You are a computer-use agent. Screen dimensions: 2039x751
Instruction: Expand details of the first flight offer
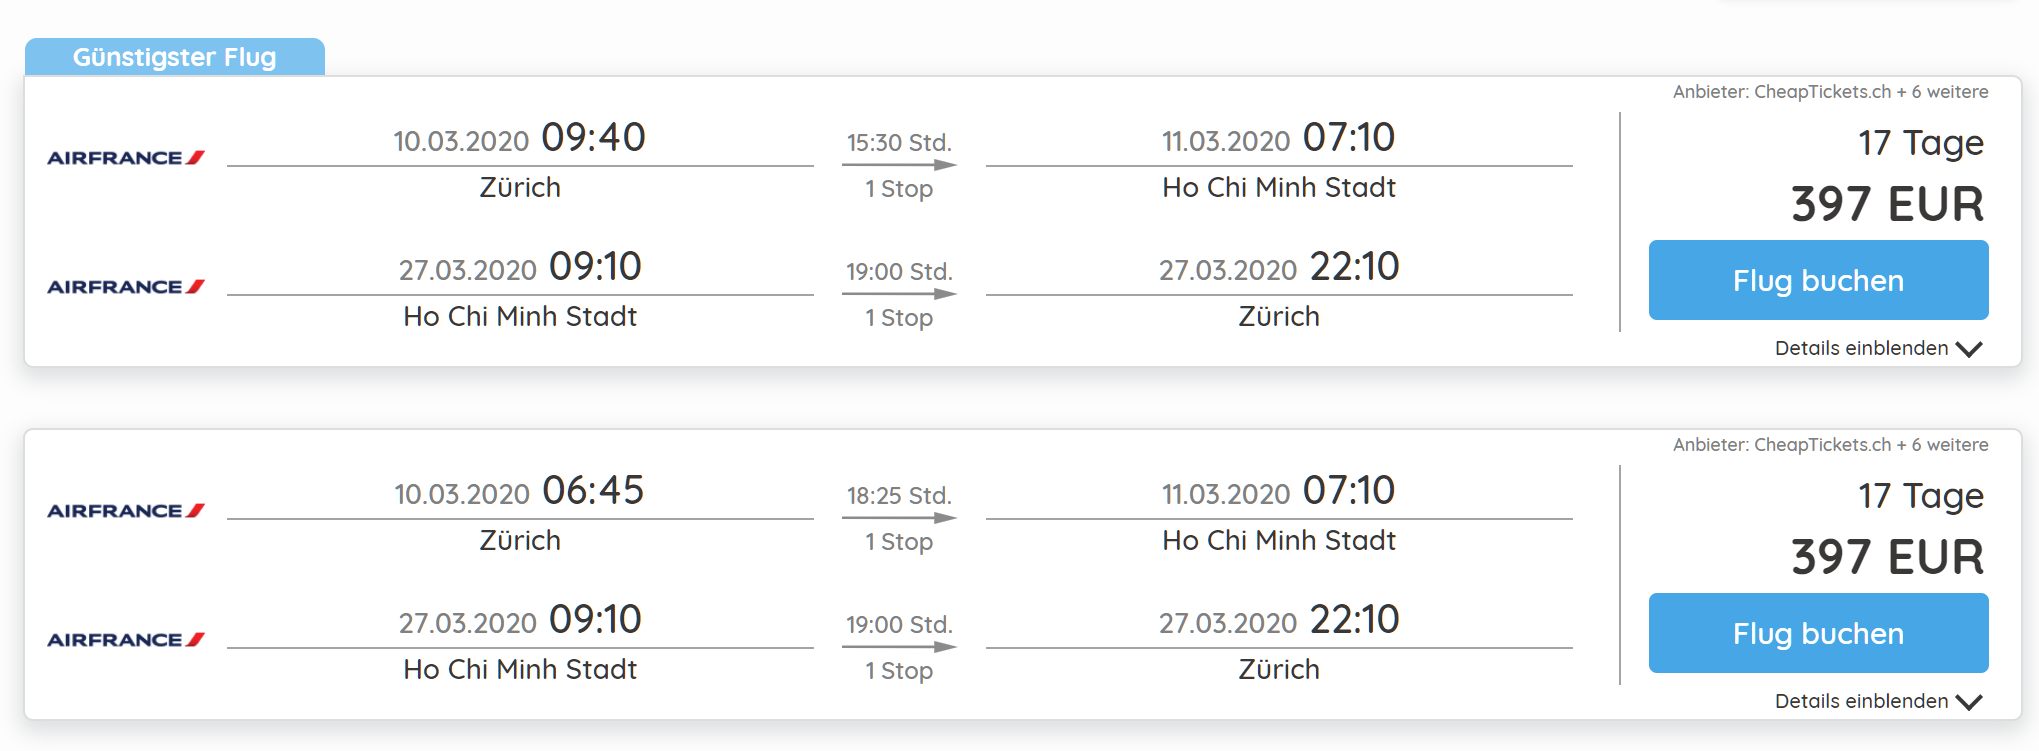pos(1861,348)
